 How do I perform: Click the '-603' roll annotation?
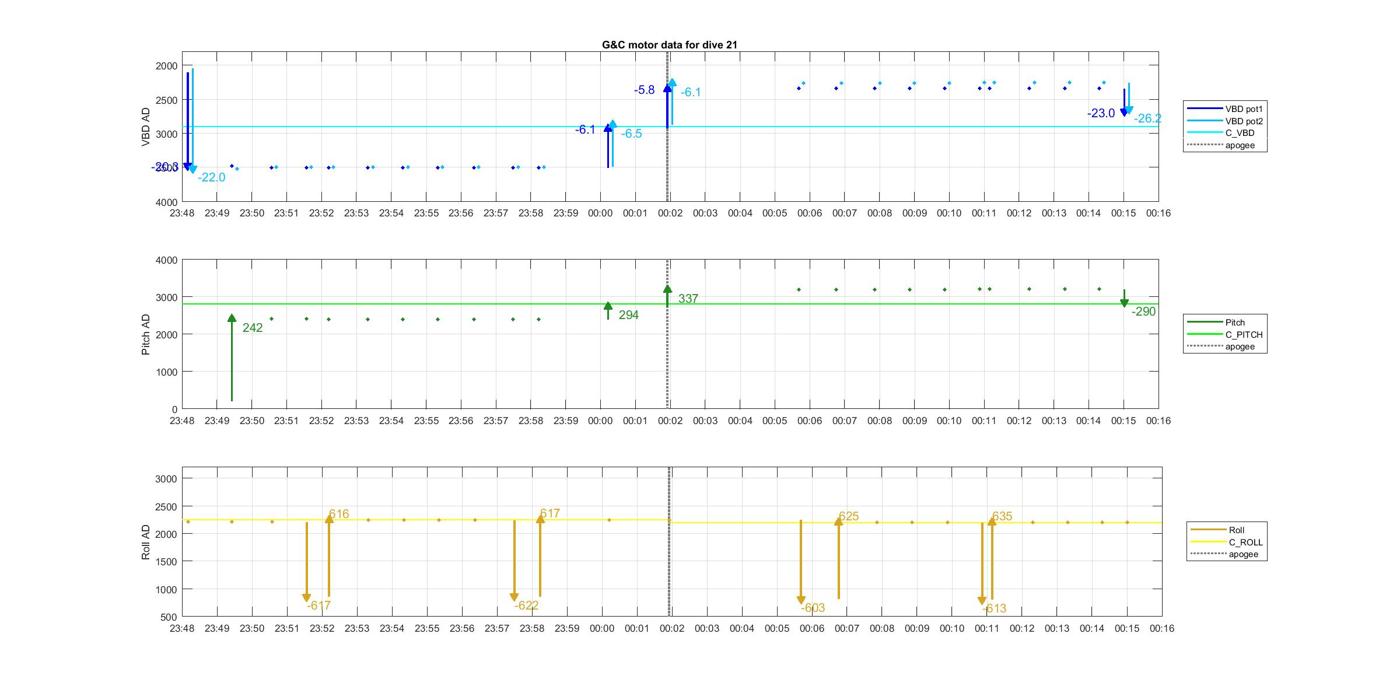[x=813, y=608]
